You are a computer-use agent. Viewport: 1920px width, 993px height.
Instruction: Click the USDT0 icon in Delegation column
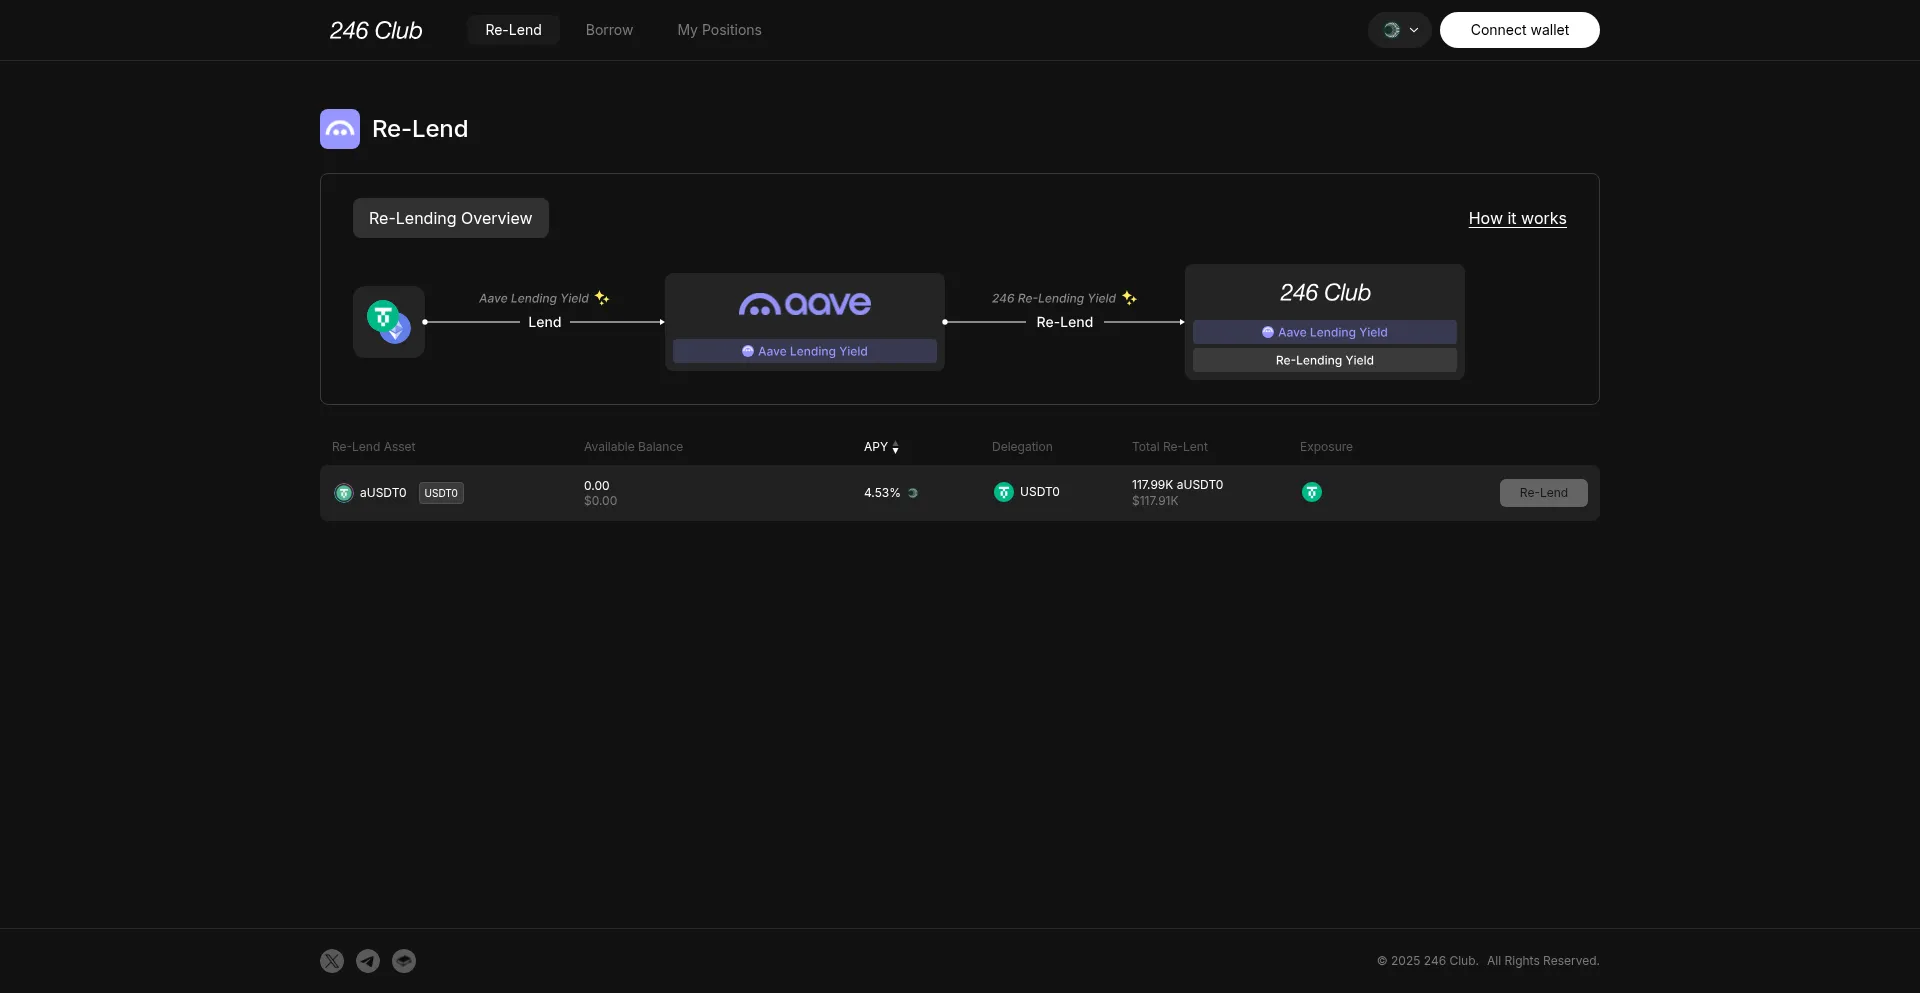point(1004,492)
